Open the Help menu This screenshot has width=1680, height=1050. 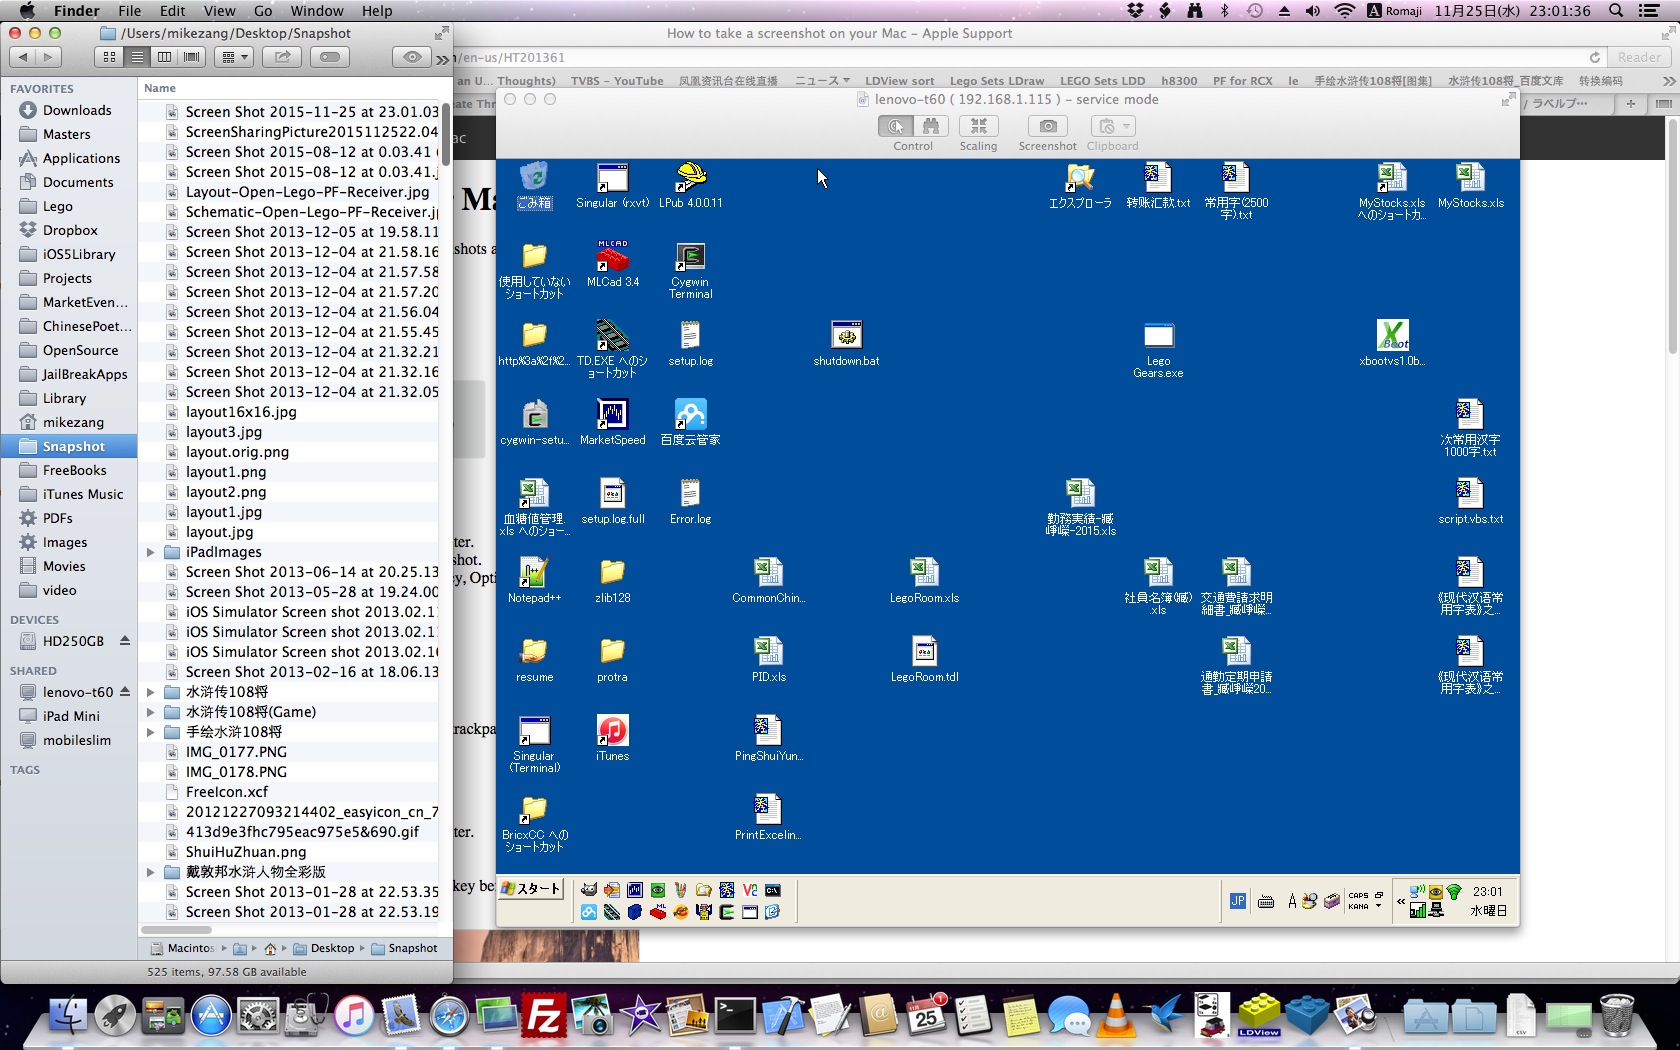[x=377, y=11]
